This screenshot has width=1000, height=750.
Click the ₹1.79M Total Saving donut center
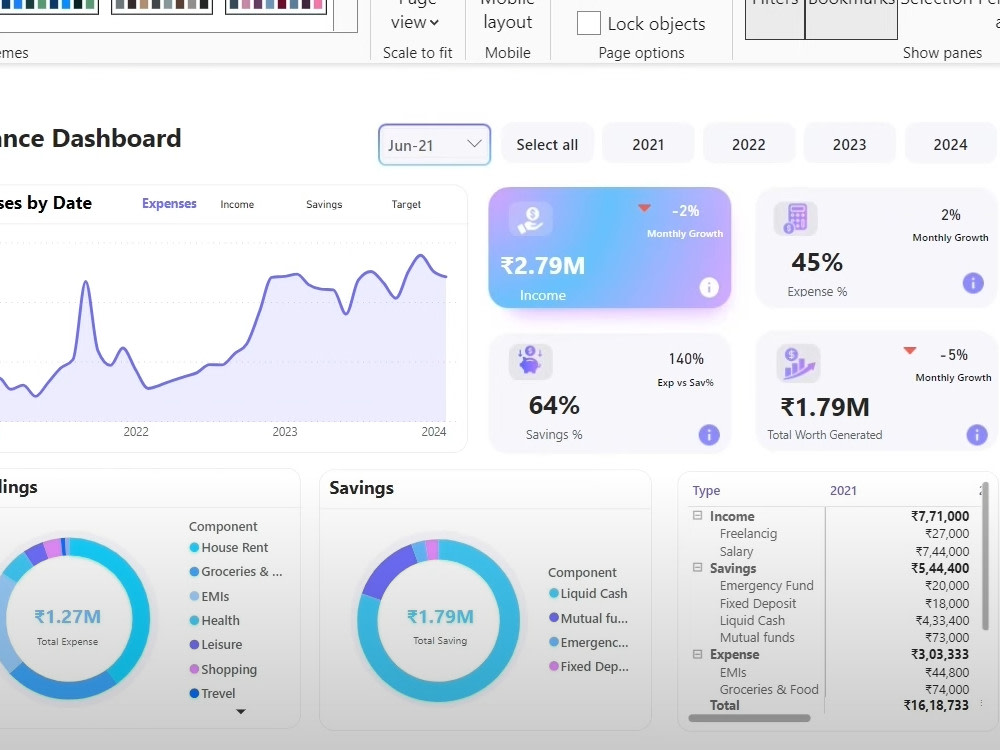[440, 617]
